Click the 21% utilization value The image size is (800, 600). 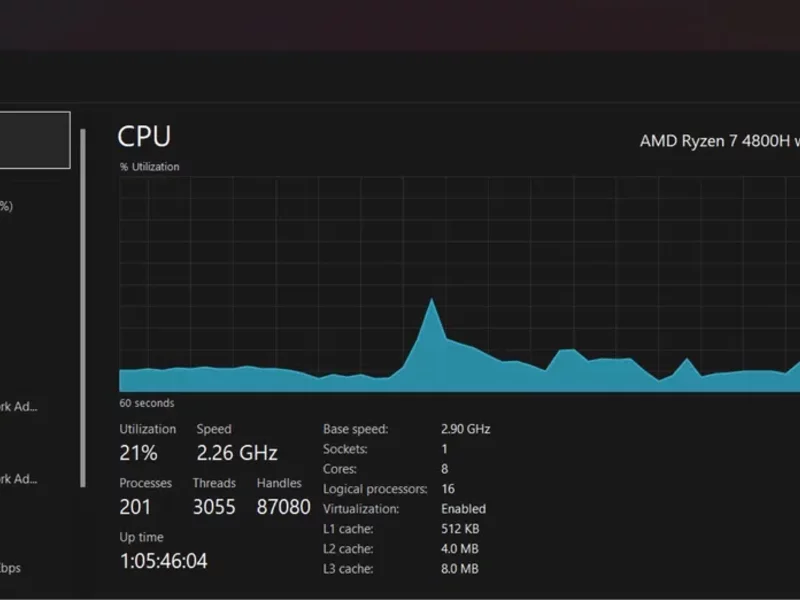(x=138, y=453)
